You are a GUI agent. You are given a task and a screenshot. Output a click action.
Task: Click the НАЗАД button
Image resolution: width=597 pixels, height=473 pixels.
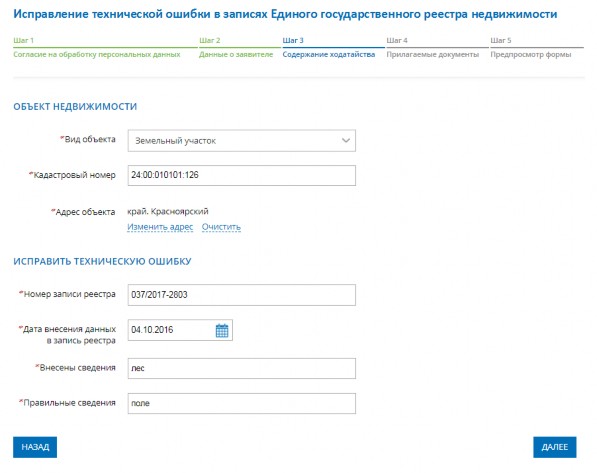(x=35, y=447)
